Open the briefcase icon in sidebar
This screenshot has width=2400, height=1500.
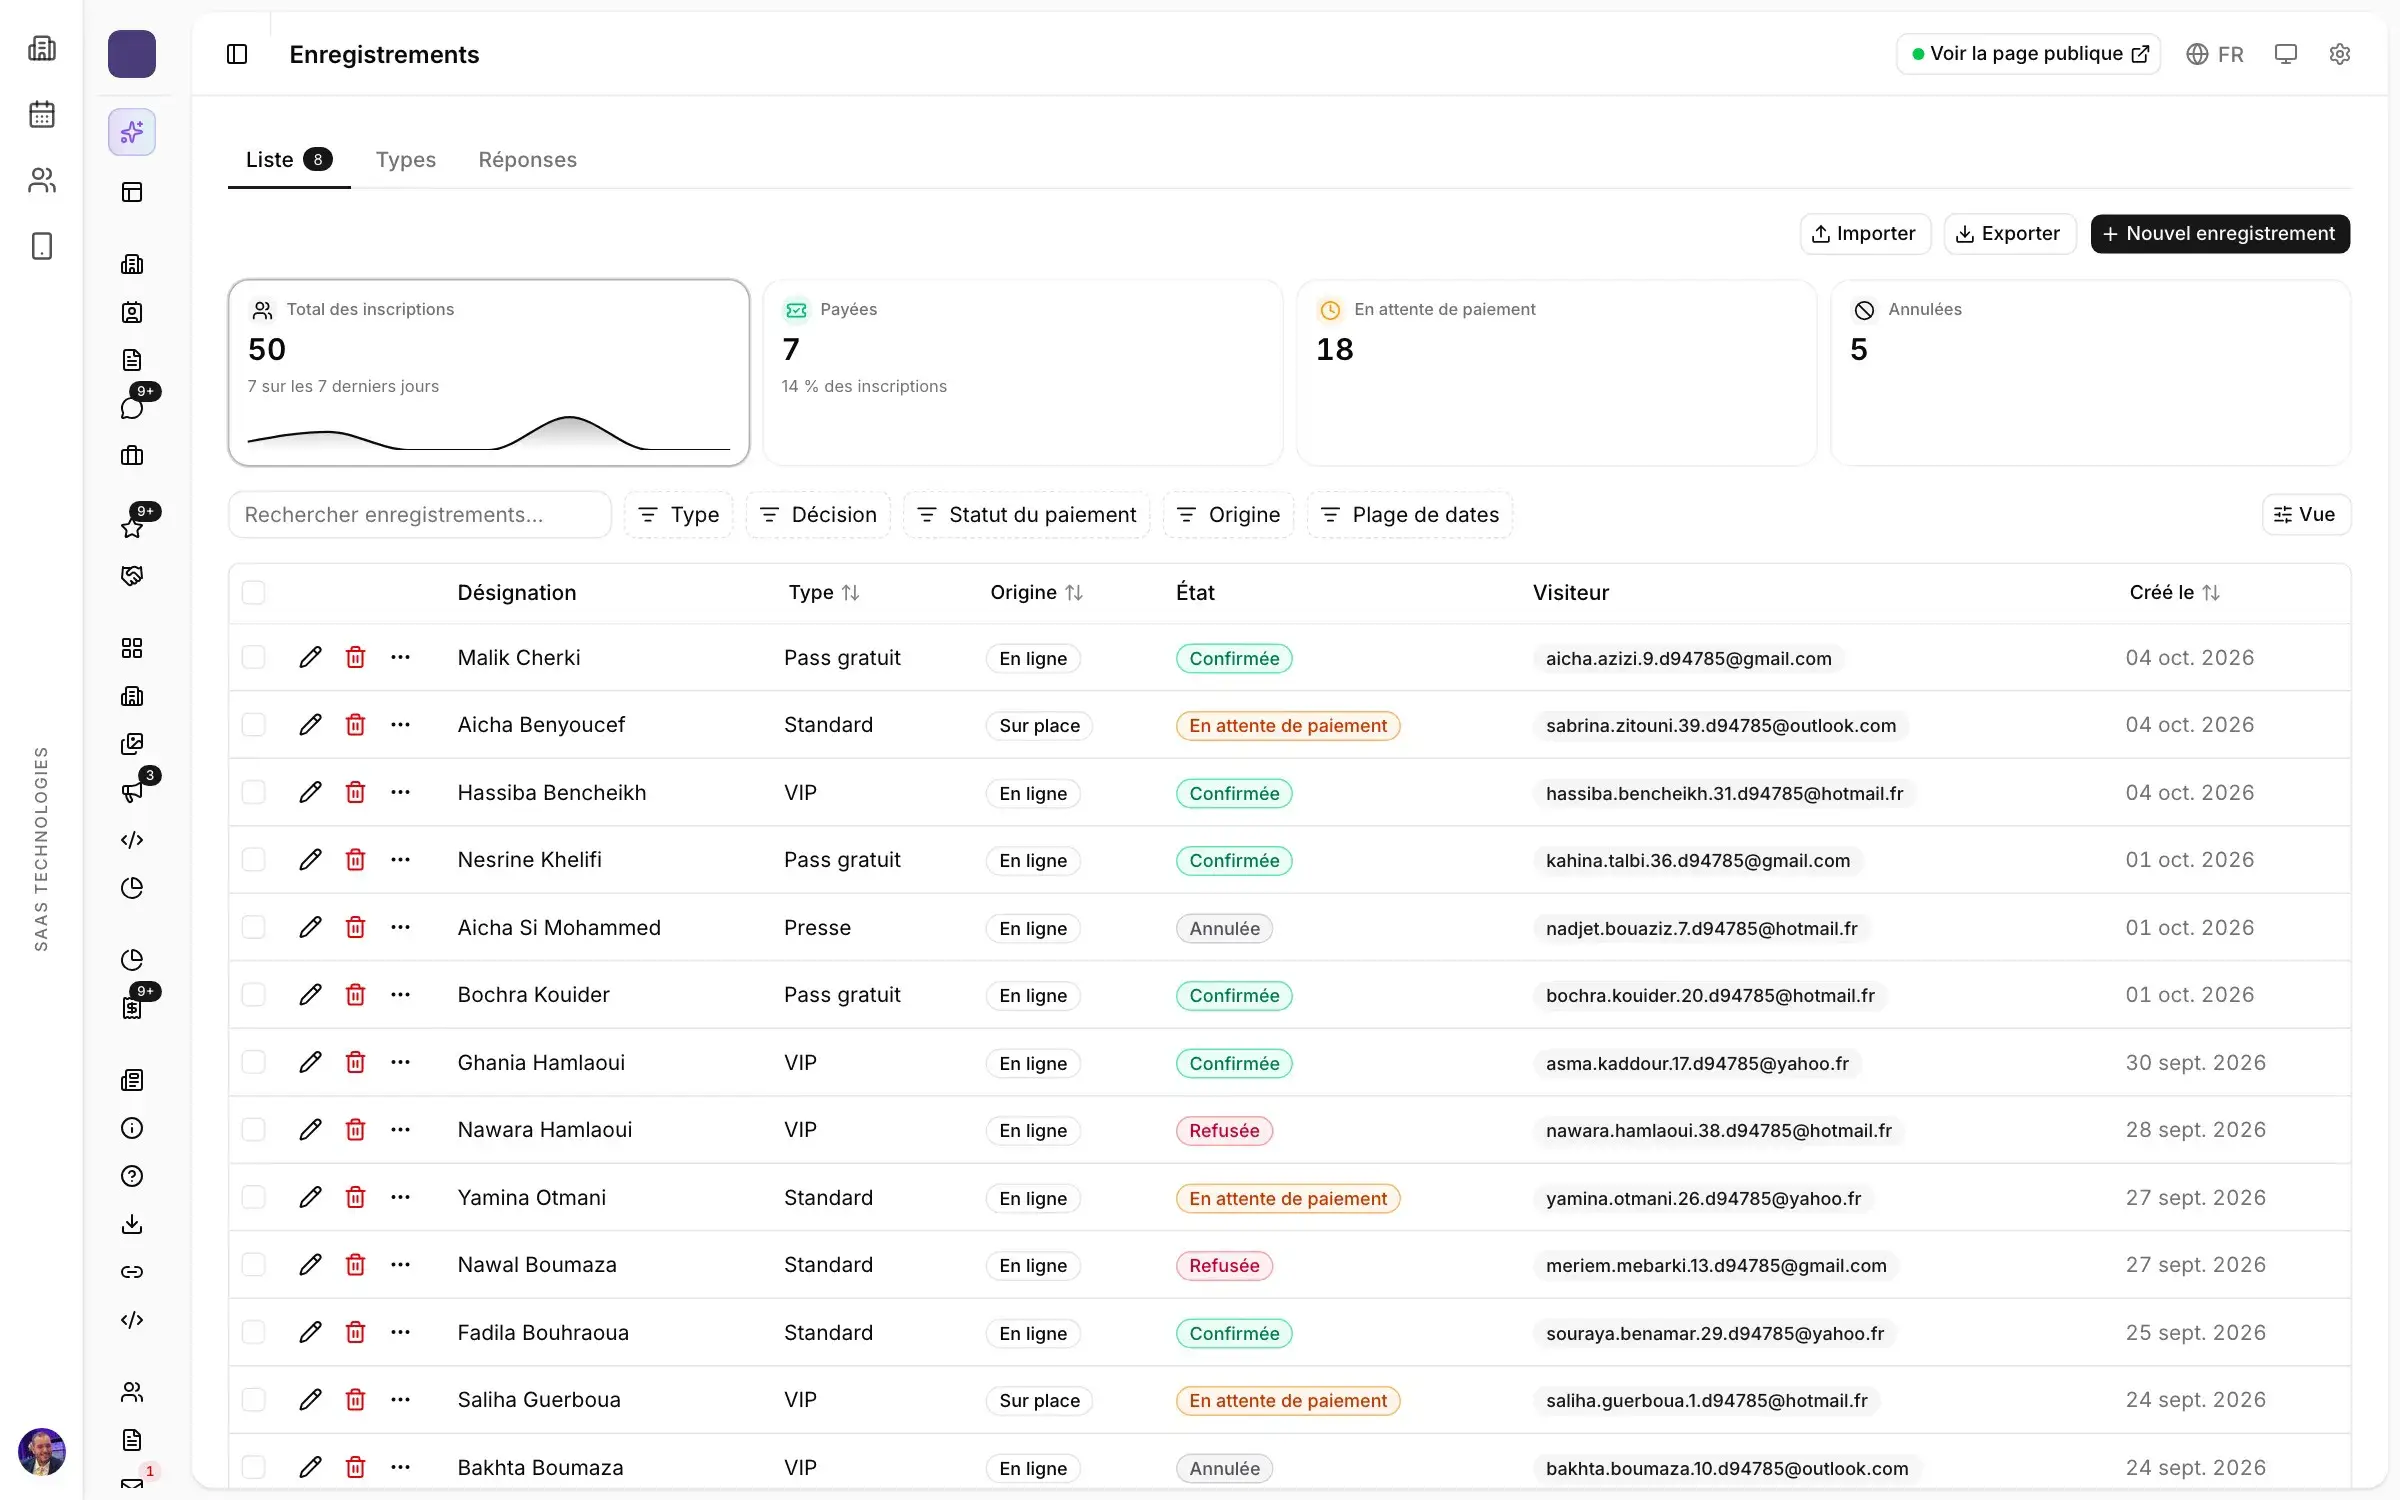point(132,456)
